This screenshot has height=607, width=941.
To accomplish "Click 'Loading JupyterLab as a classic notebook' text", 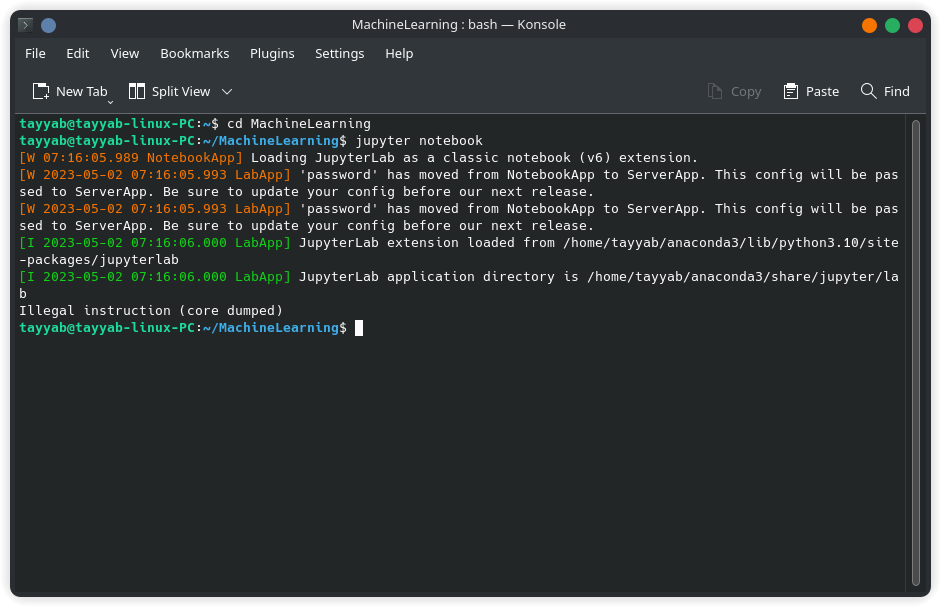I will (x=410, y=157).
